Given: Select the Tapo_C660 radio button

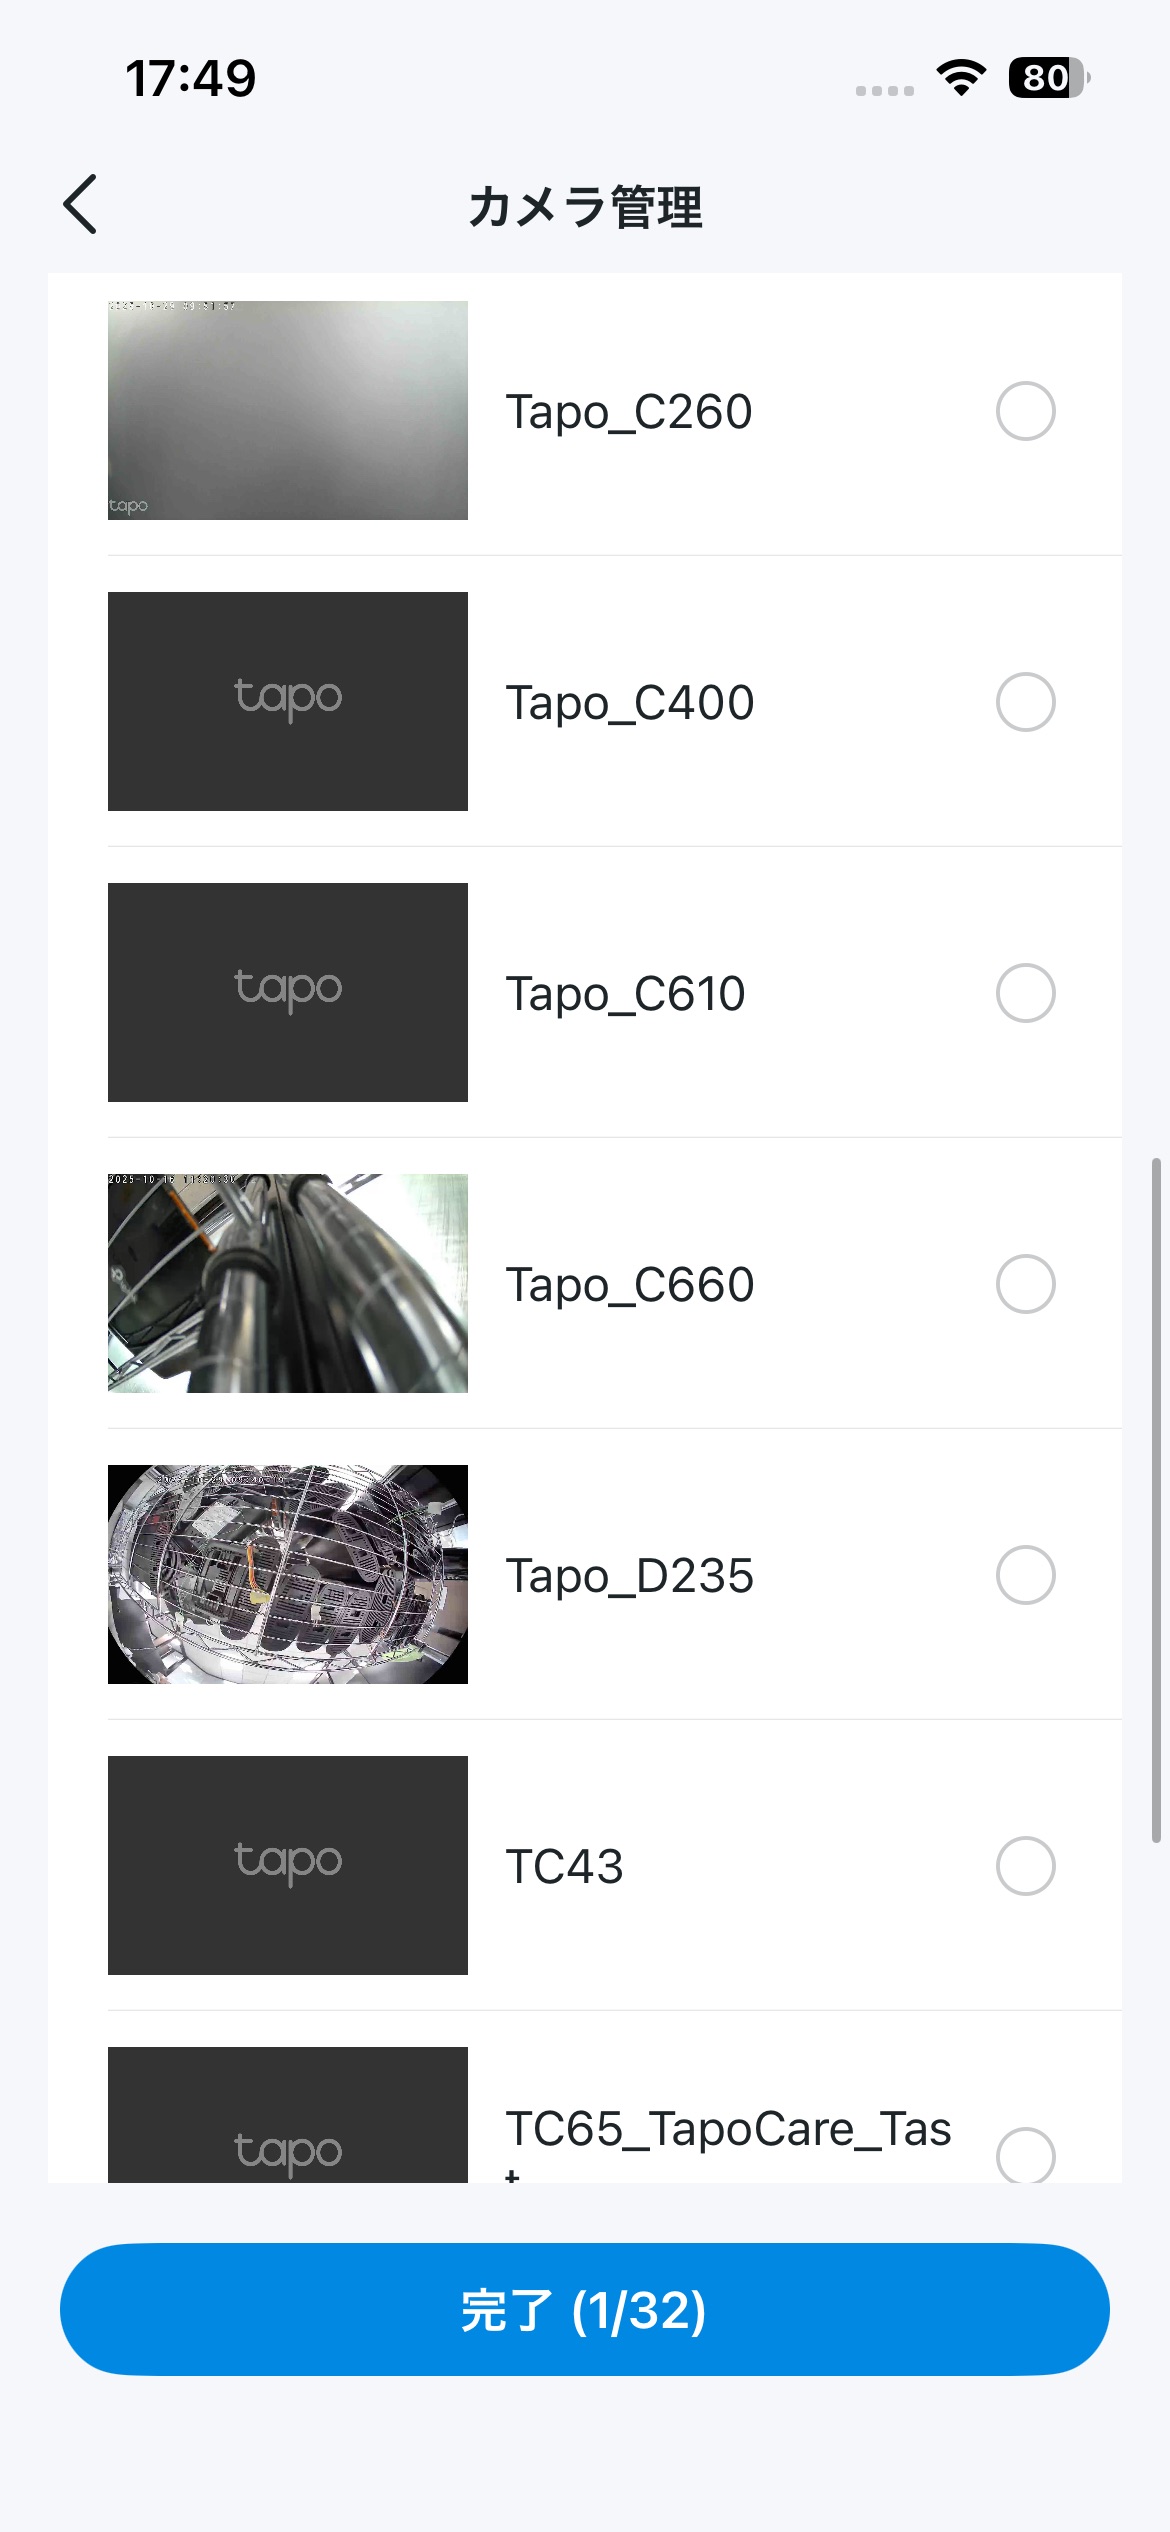Looking at the screenshot, I should (x=1025, y=1284).
